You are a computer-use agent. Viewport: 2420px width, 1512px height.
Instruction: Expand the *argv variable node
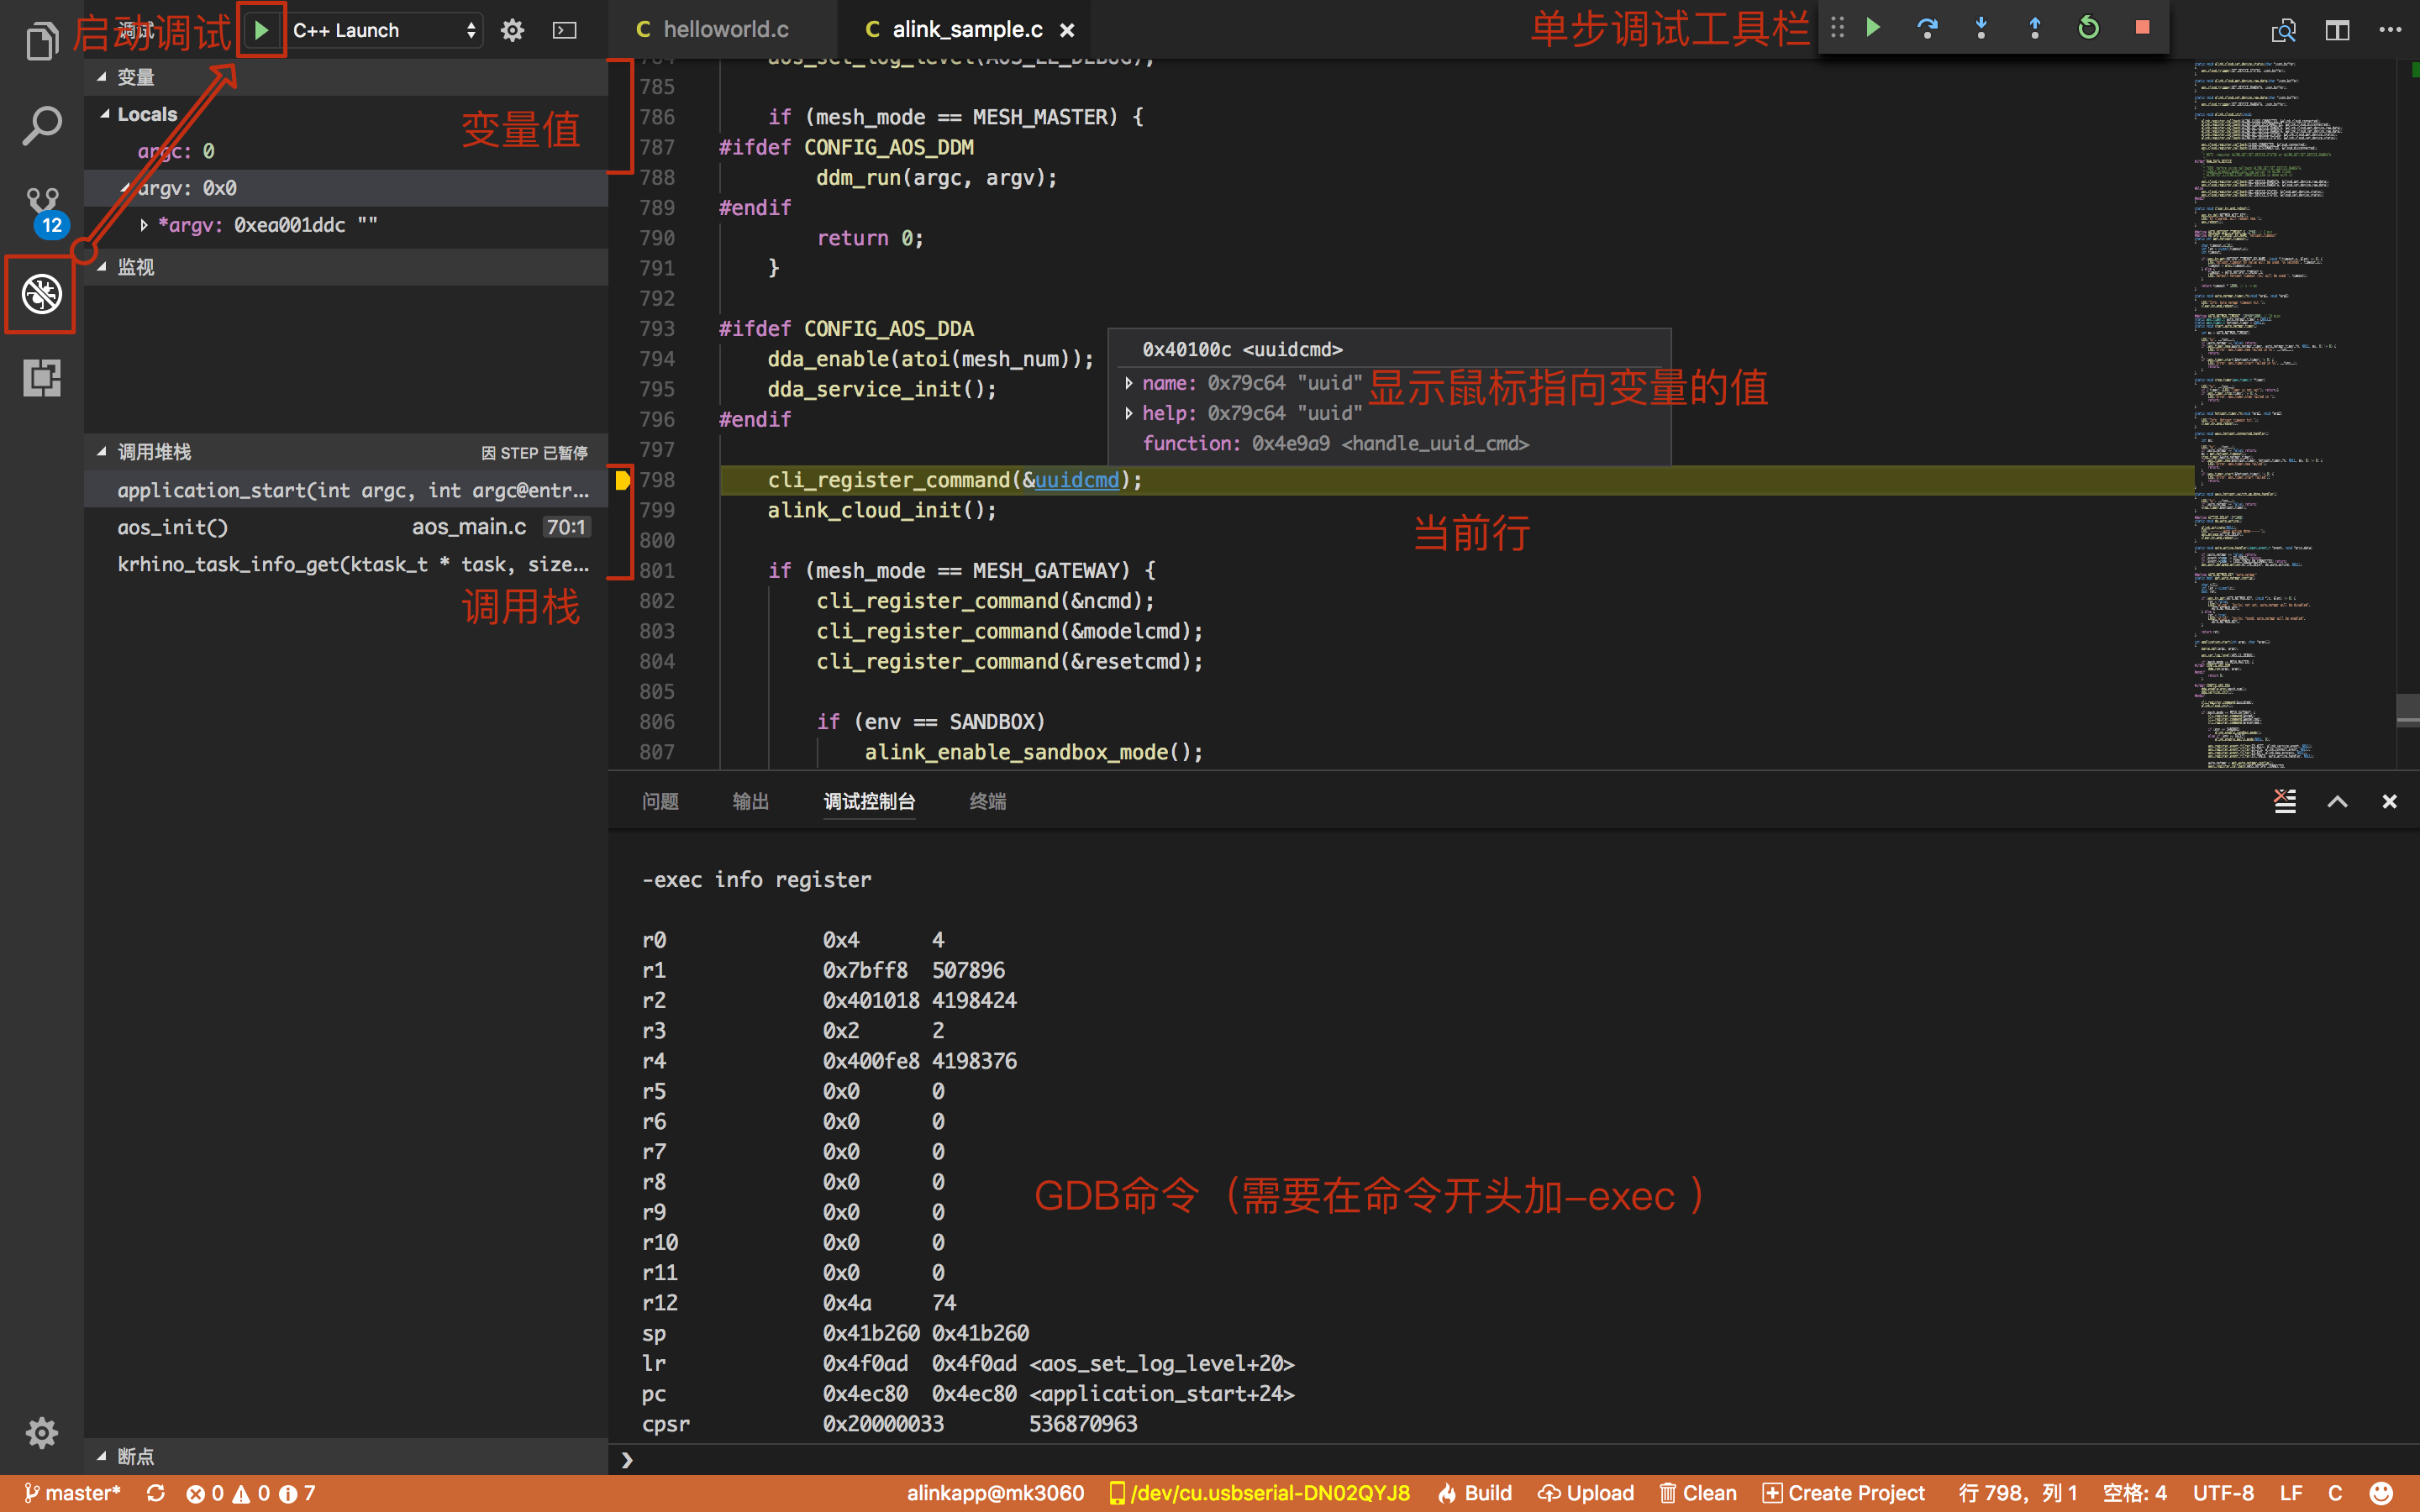click(x=144, y=225)
